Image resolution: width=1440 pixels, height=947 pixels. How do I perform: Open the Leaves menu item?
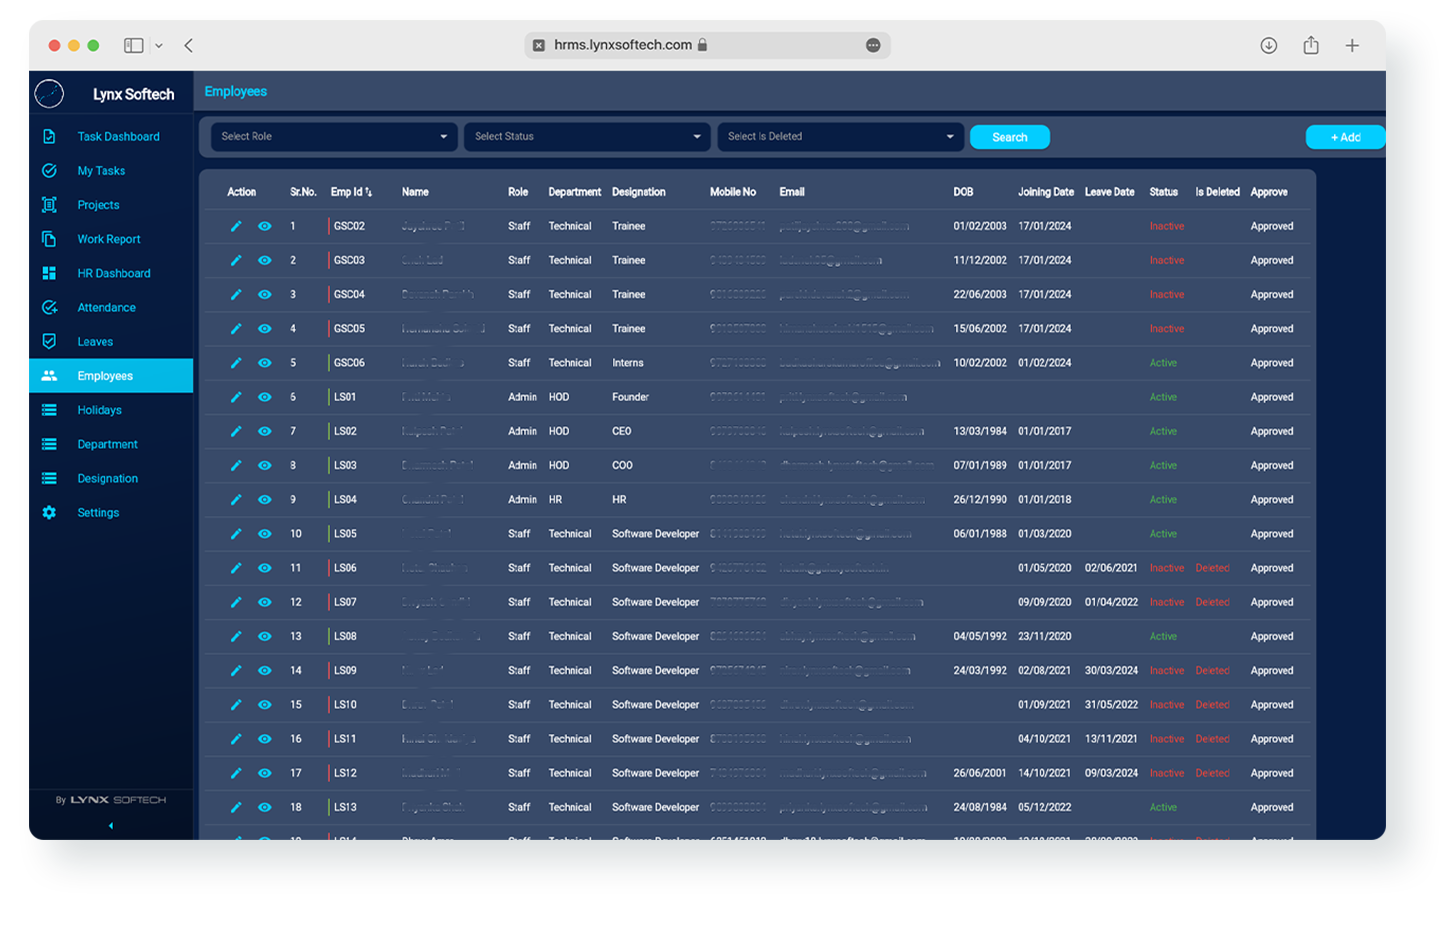95,342
